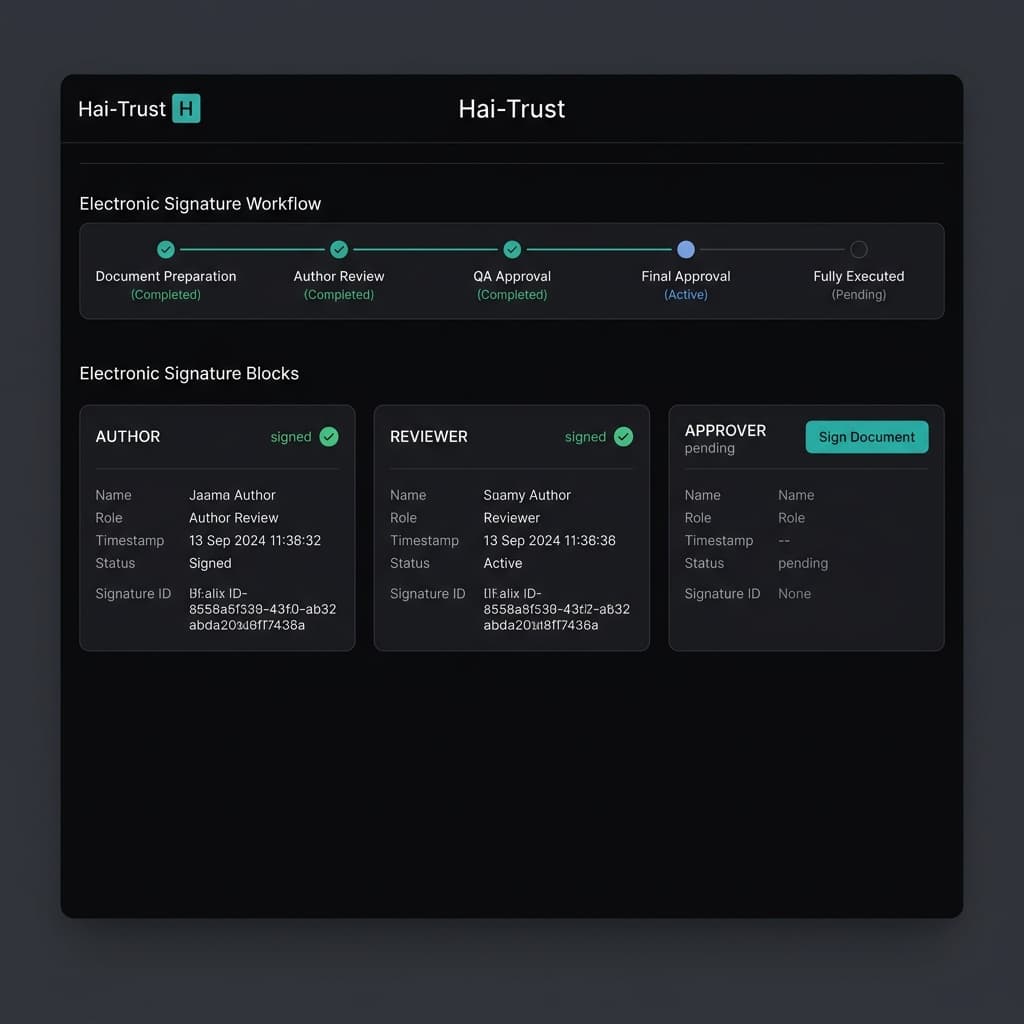The width and height of the screenshot is (1024, 1024).
Task: Click the 'signed' label in AUTHOR block
Action: (x=291, y=437)
